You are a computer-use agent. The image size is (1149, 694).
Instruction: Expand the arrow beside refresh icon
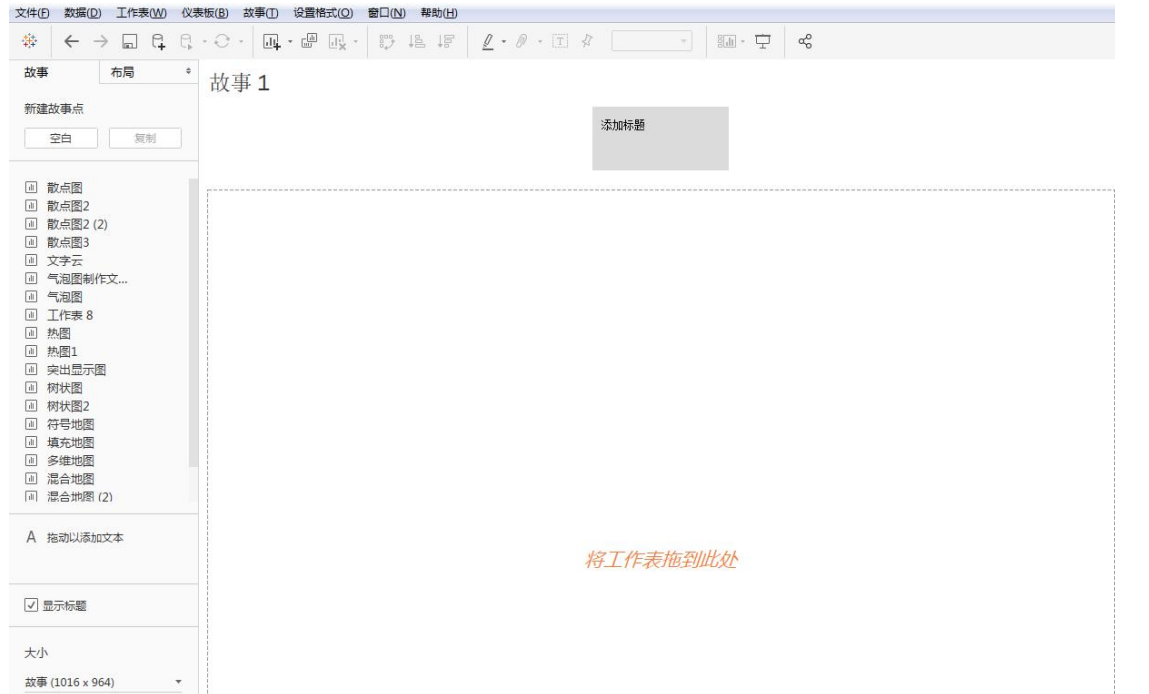coord(241,43)
